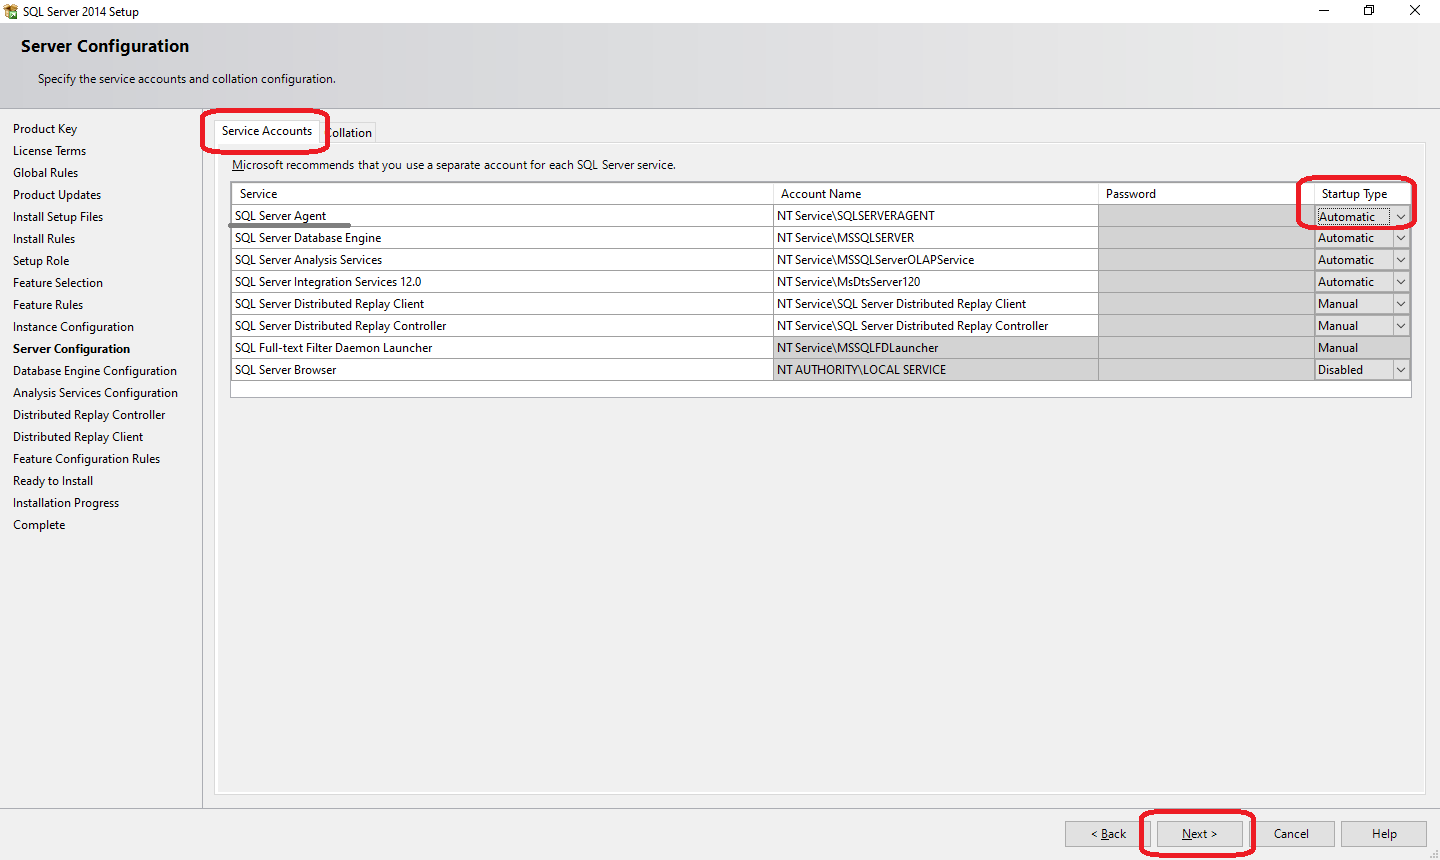
Task: Open Startup Type dropdown for SQL Server Analysis Services
Action: (1401, 260)
